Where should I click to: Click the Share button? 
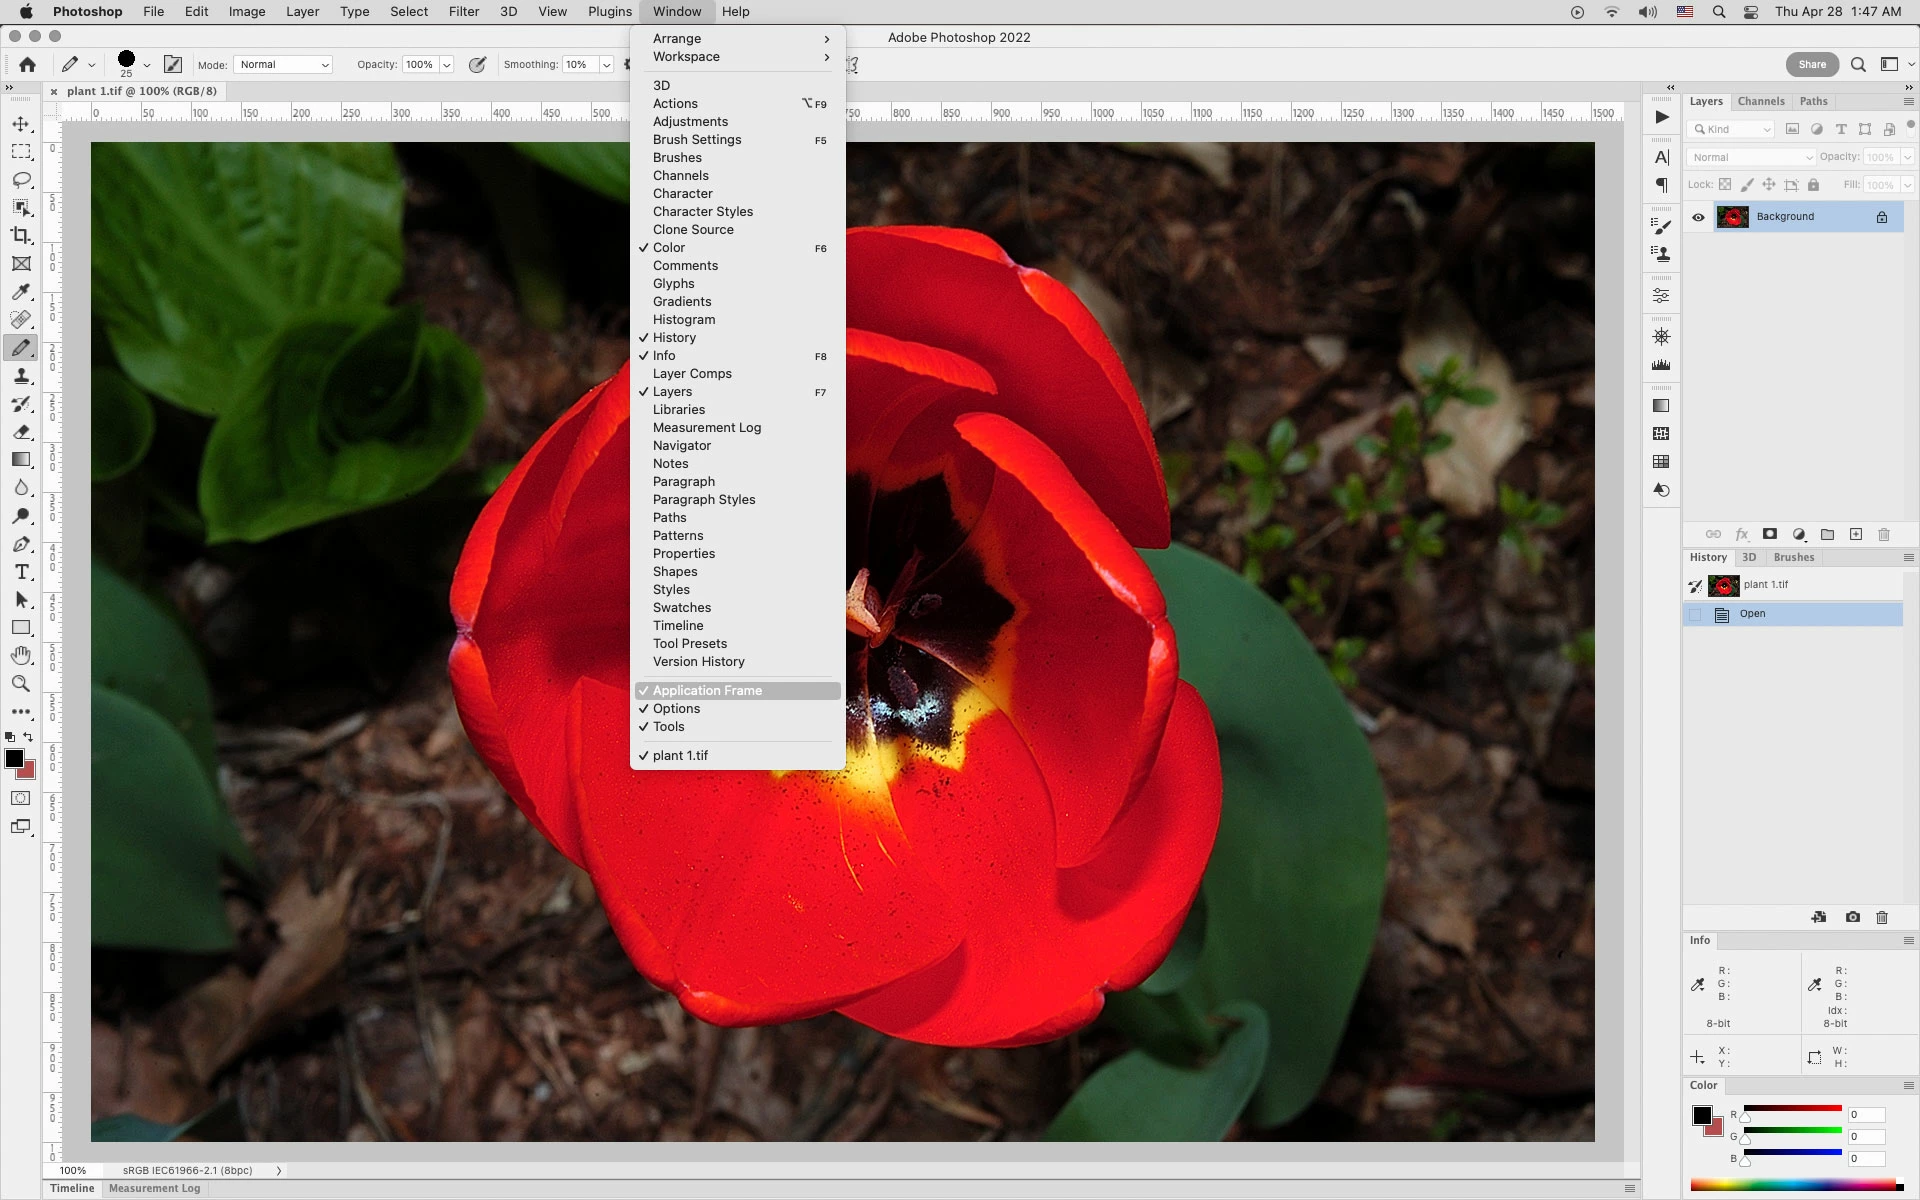pyautogui.click(x=1811, y=65)
